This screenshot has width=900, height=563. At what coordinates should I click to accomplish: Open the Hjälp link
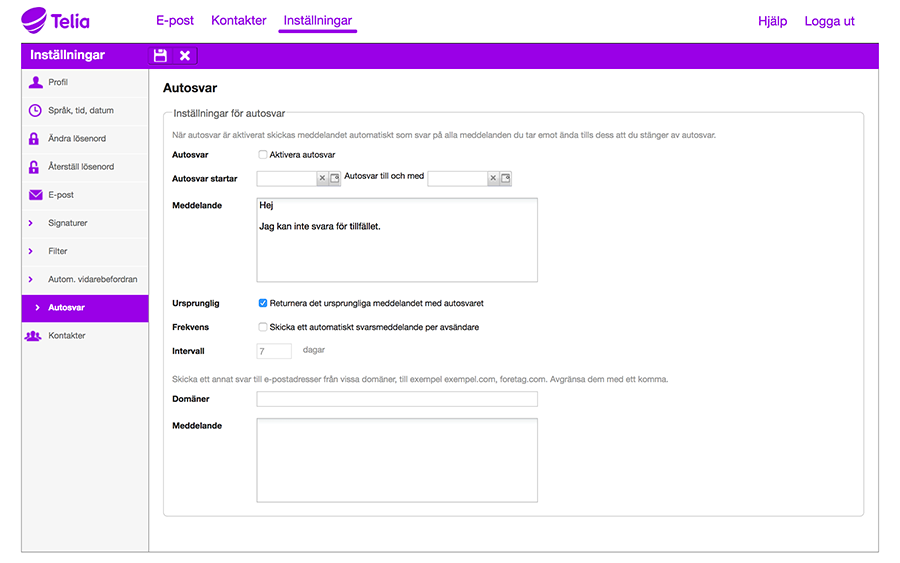(x=772, y=21)
